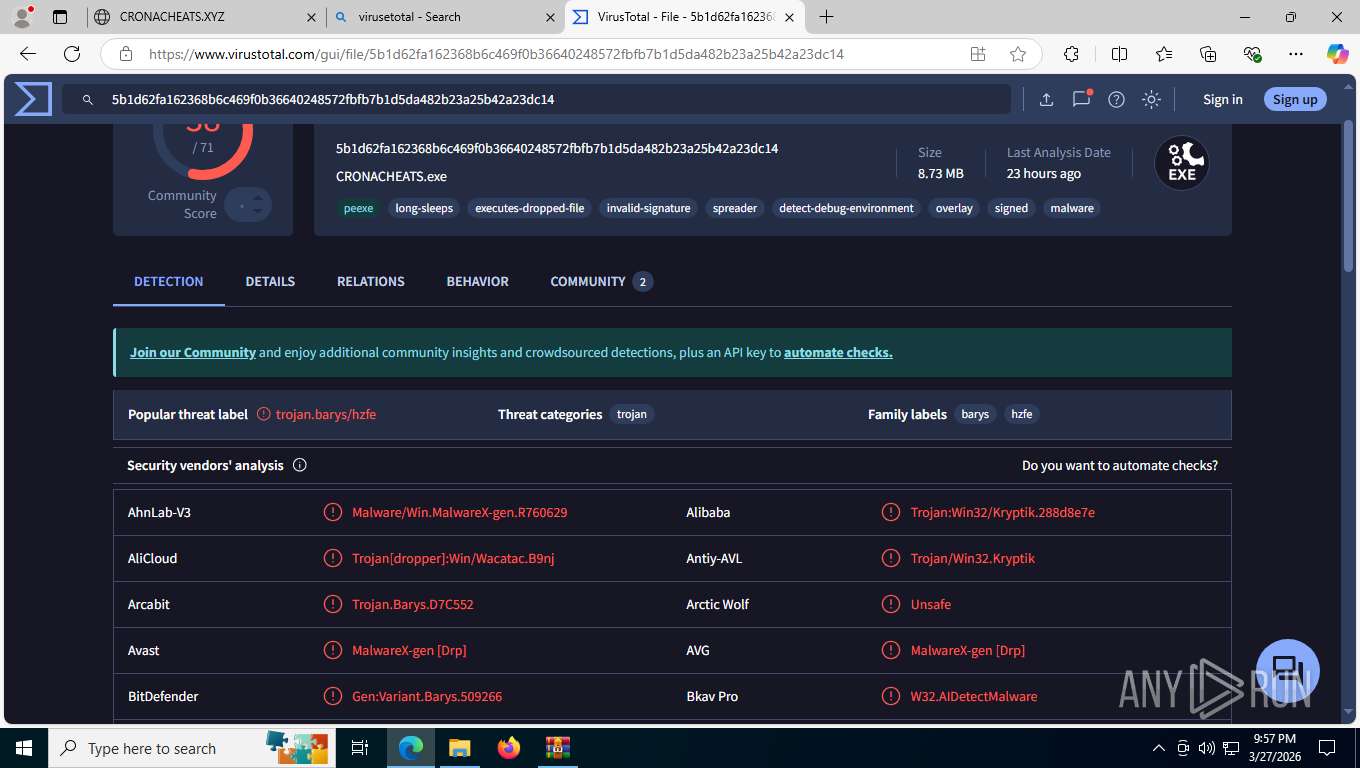Open a new browser tab

click(x=826, y=17)
